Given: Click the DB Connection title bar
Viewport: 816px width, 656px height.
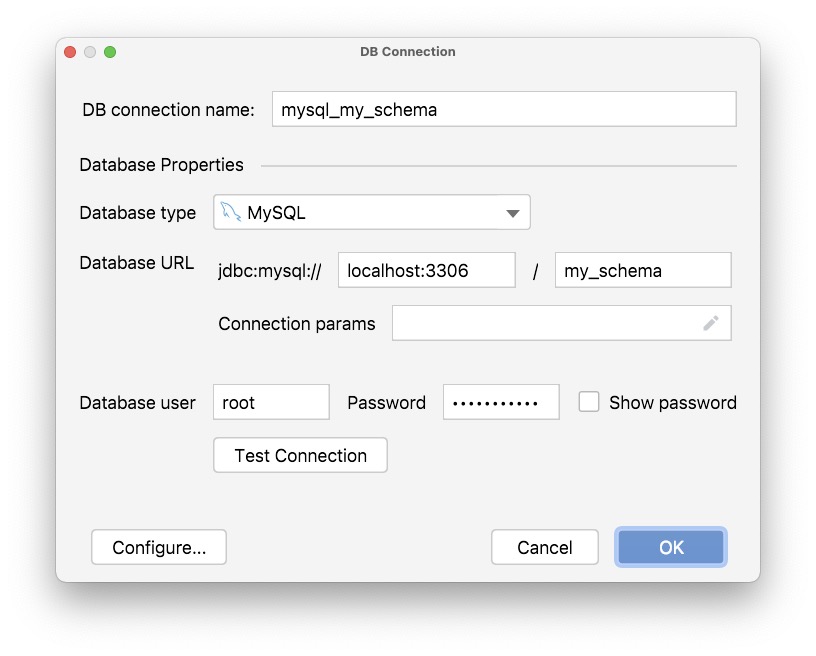Looking at the screenshot, I should coord(406,51).
